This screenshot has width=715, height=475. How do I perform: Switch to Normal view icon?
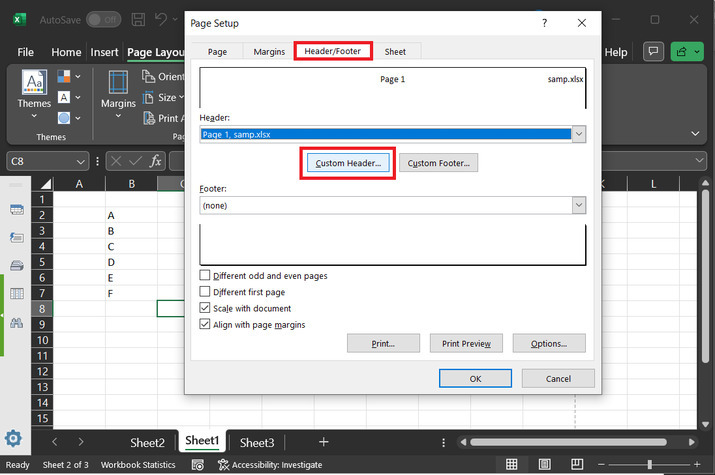click(x=512, y=464)
